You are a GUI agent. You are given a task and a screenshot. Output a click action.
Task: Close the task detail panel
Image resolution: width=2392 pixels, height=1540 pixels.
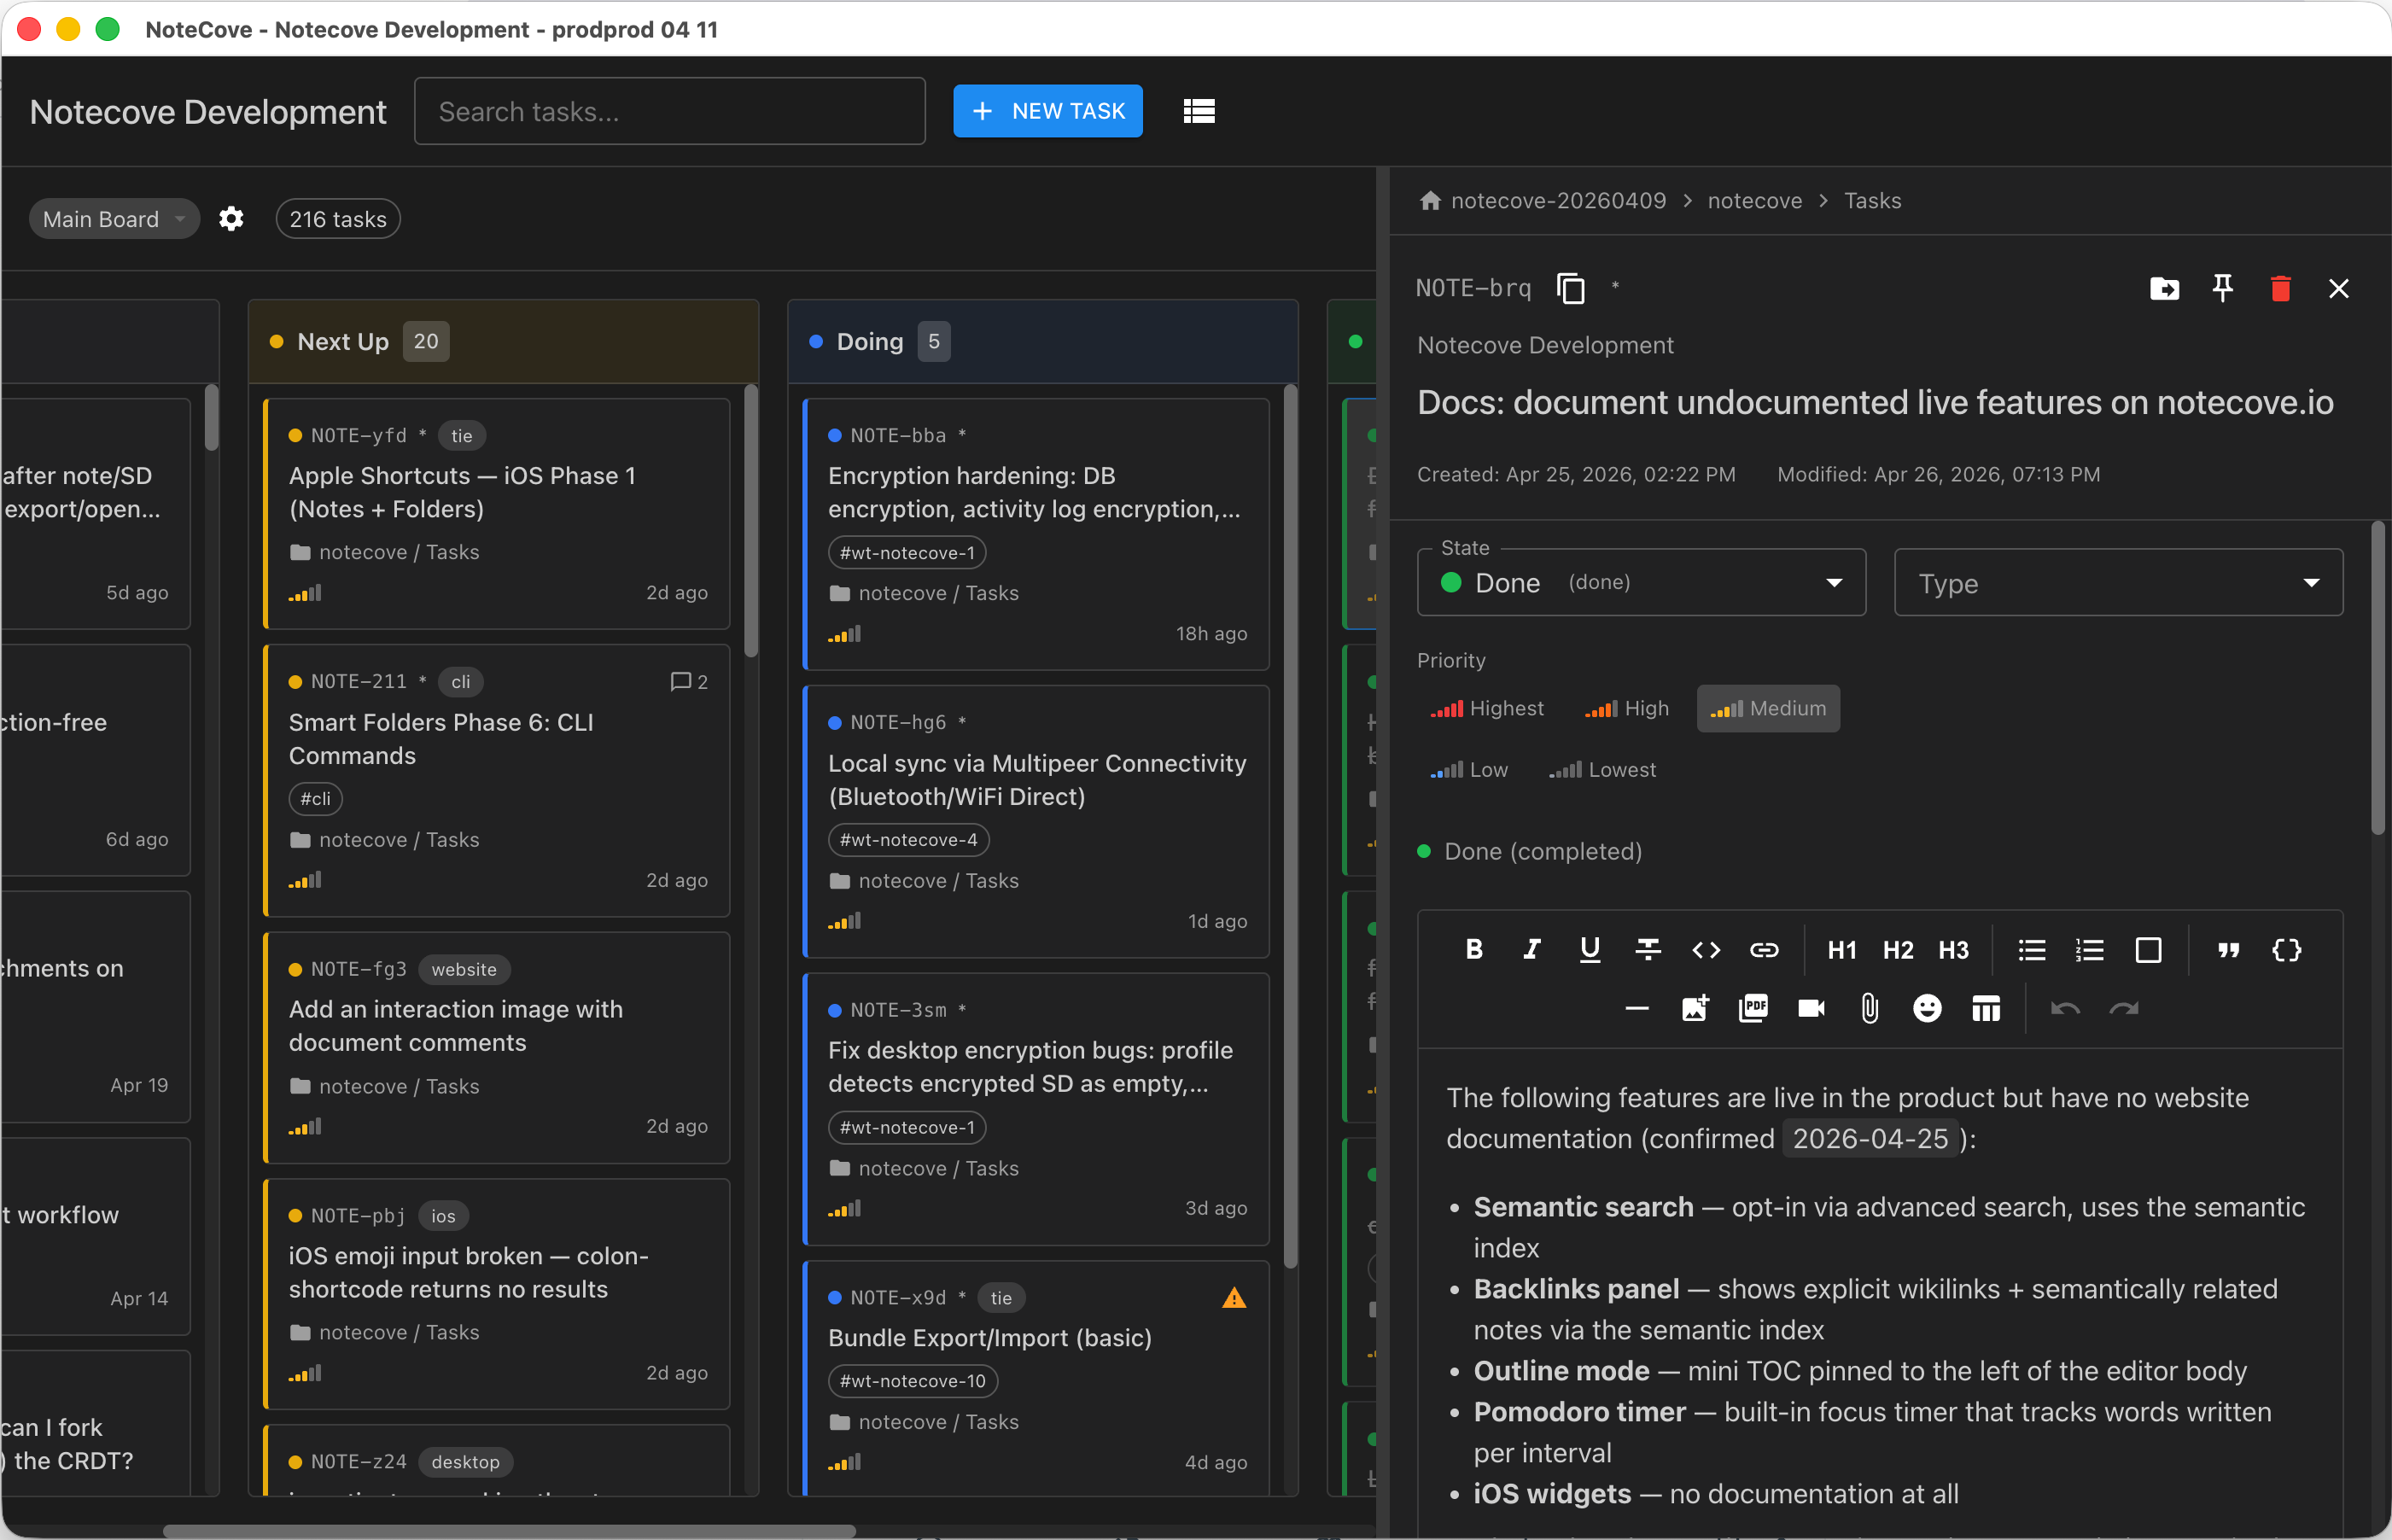2338,288
